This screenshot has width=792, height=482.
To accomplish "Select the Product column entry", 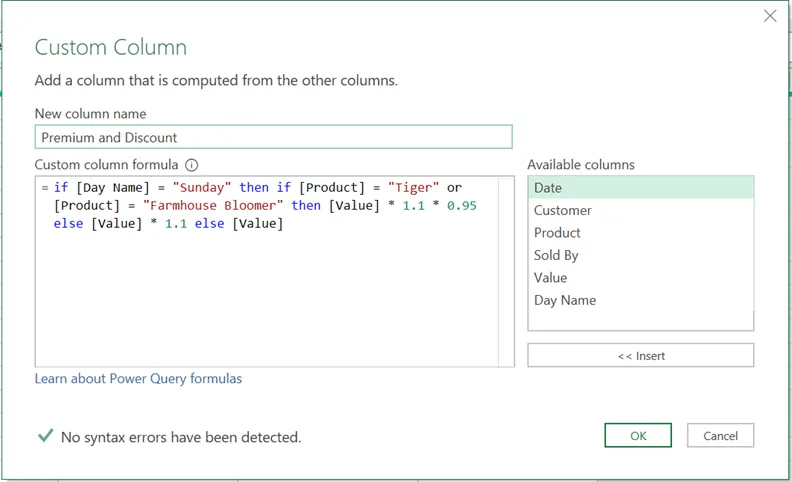I will tap(640, 233).
